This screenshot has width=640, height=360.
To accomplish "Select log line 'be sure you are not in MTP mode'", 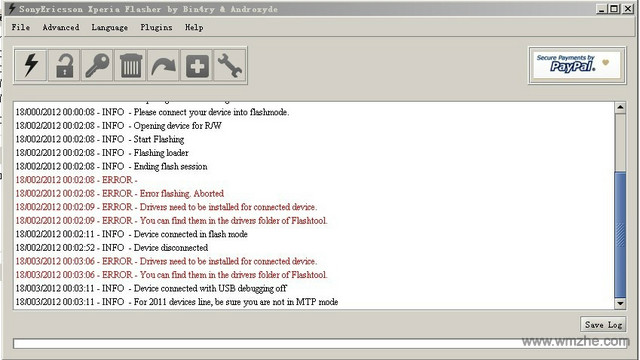I will click(177, 302).
